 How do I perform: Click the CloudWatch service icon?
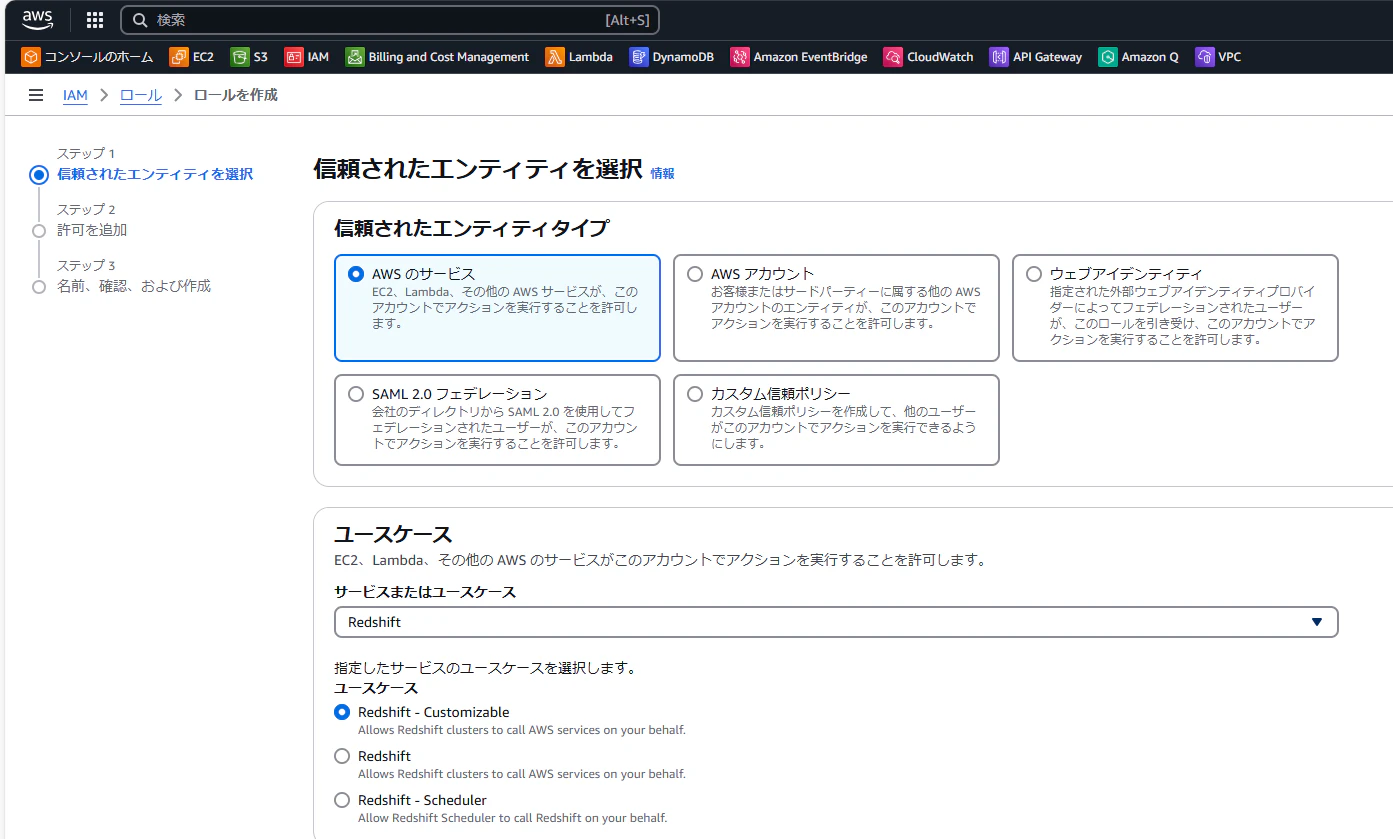893,57
